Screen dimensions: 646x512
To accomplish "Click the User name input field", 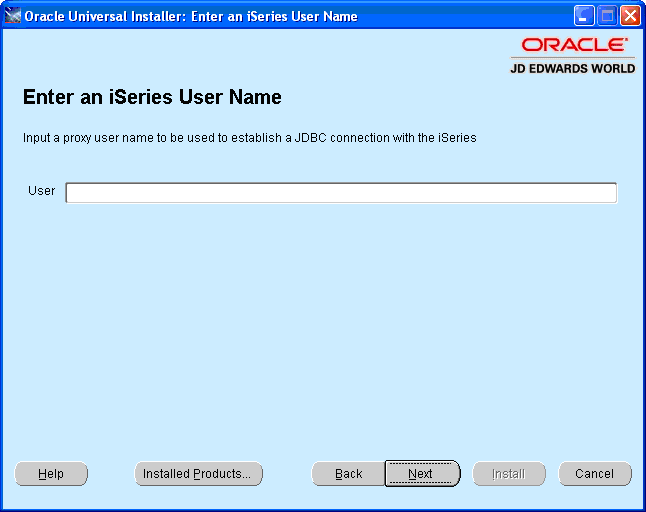I will (x=341, y=193).
